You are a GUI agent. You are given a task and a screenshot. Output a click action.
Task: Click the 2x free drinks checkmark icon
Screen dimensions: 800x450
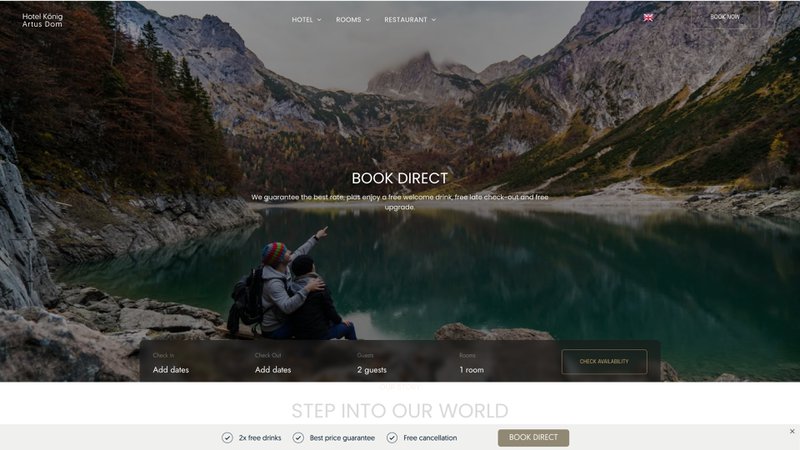point(227,438)
